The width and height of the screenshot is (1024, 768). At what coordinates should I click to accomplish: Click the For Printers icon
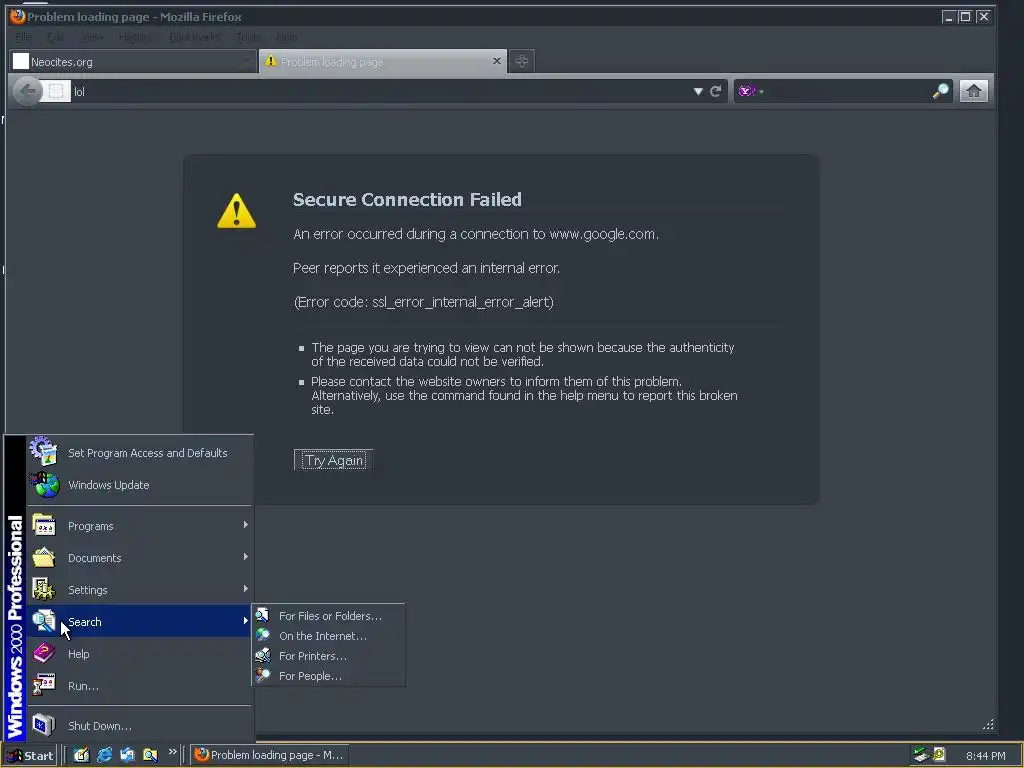(263, 655)
